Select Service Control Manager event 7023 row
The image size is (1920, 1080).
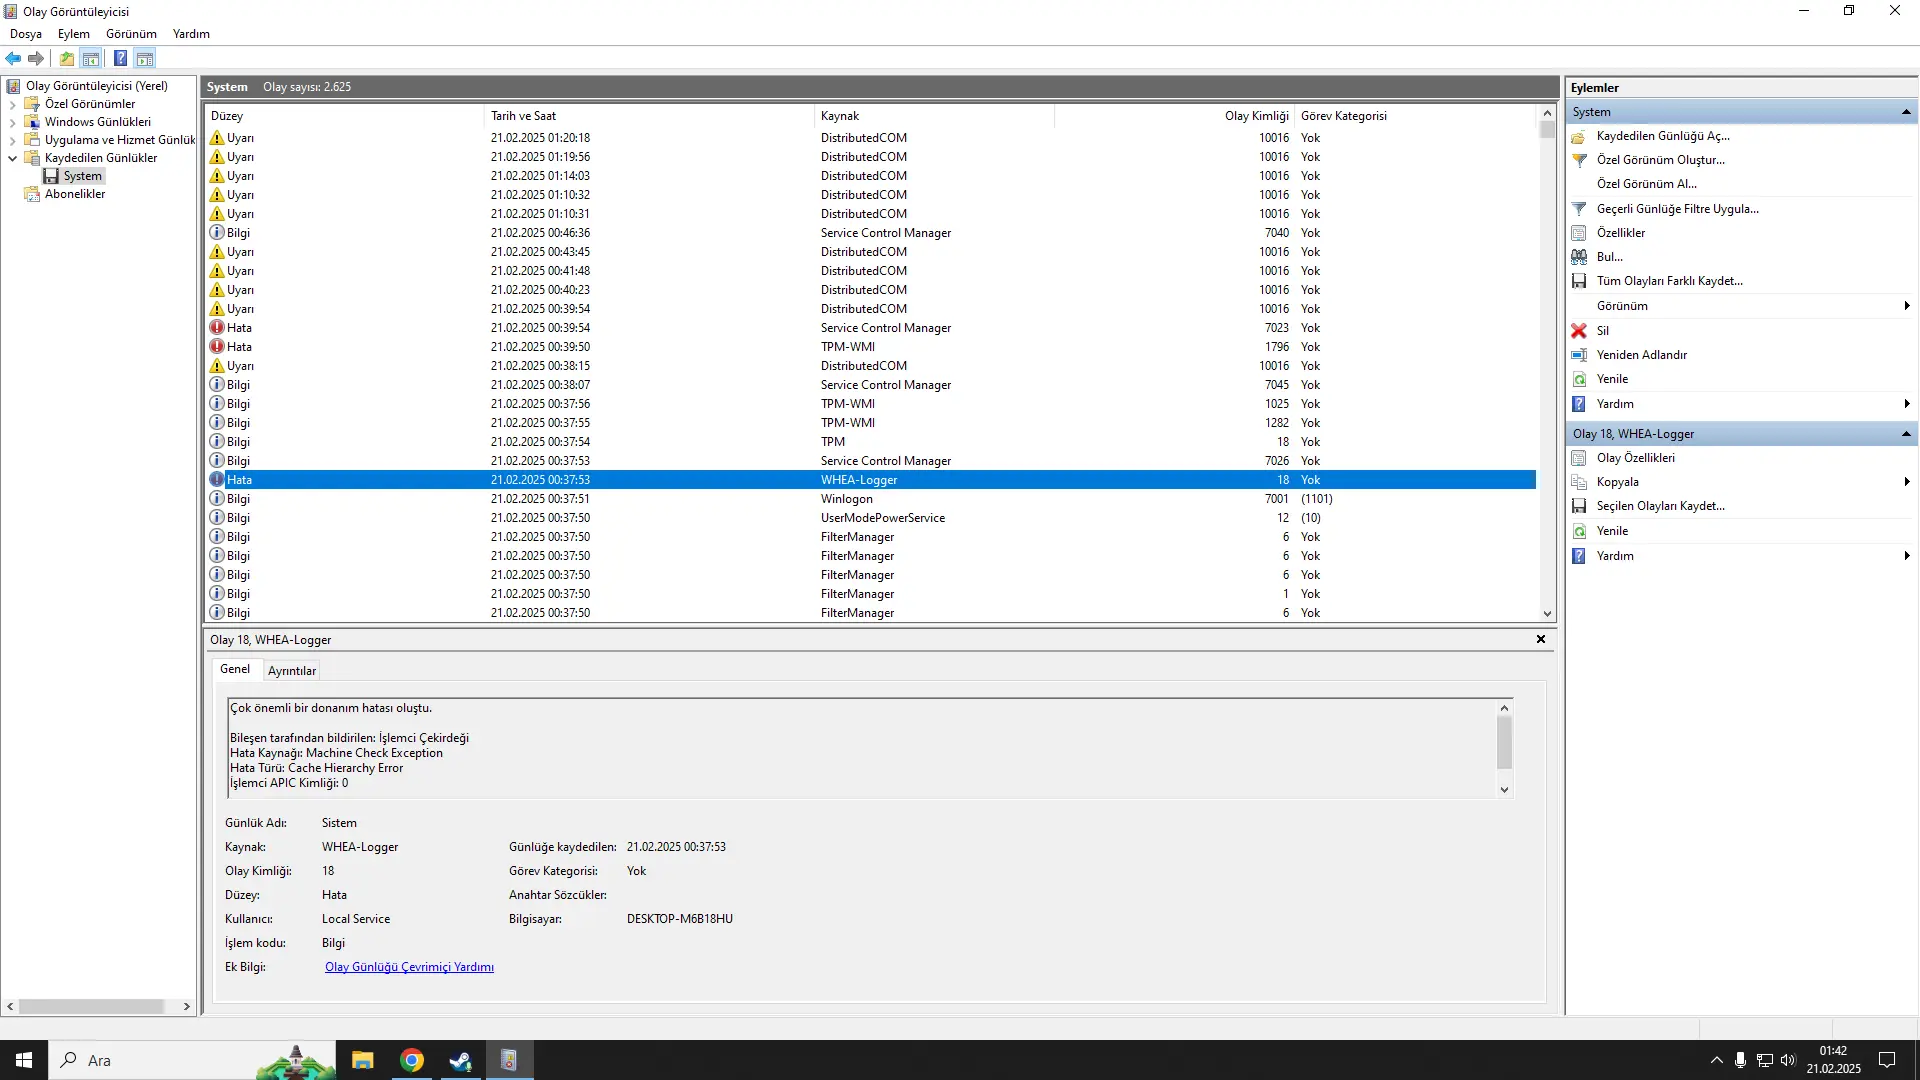870,328
